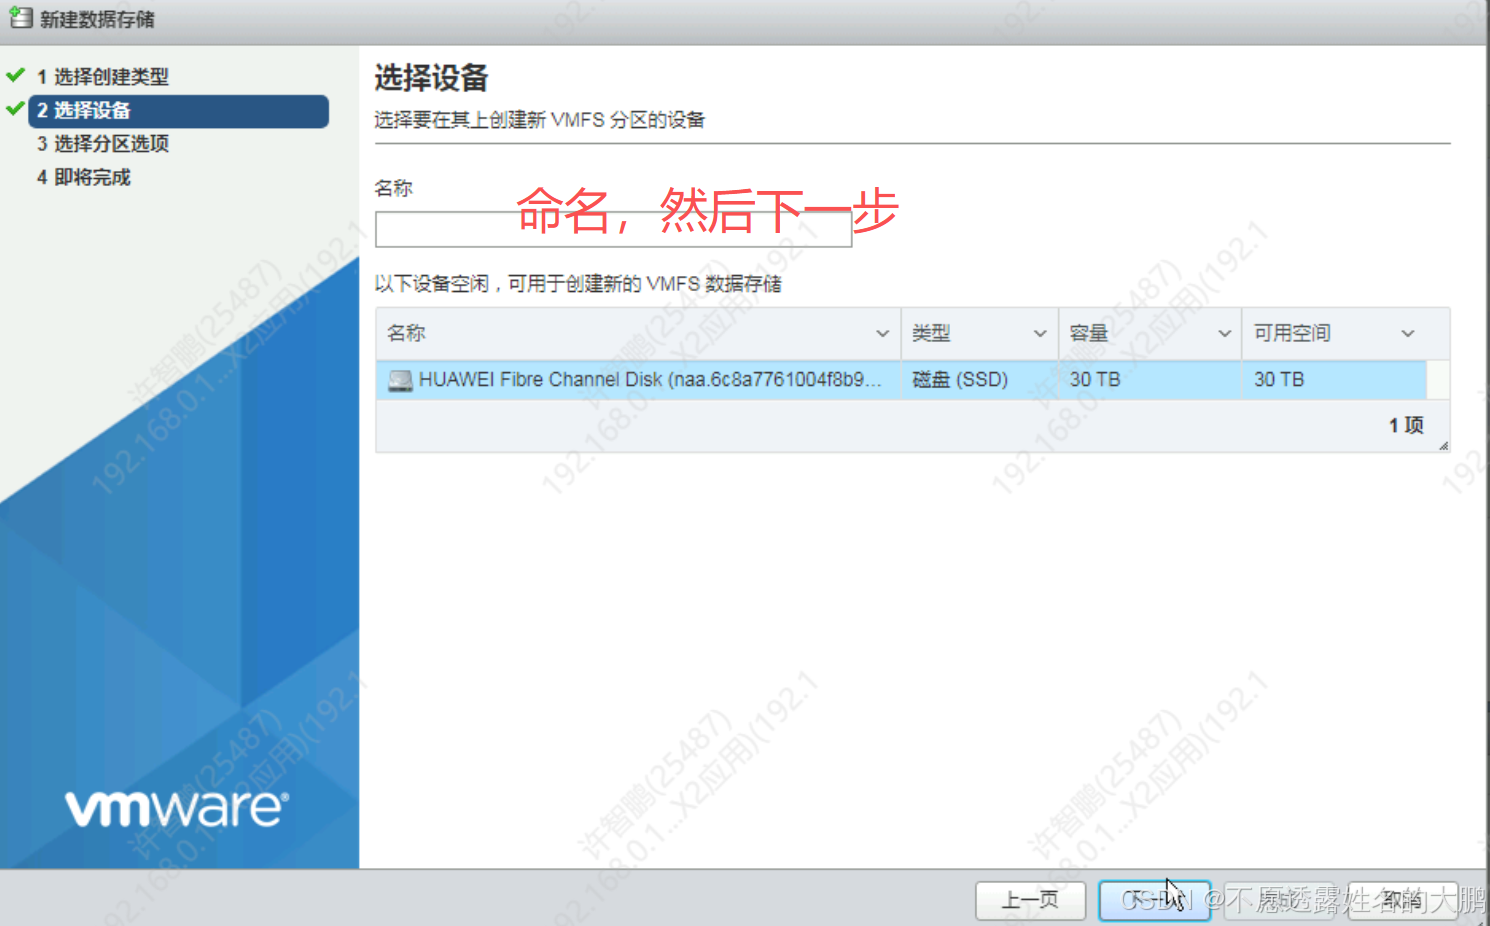Click the HUAWEI Fibre Channel Disk drive icon
The width and height of the screenshot is (1490, 926).
pyautogui.click(x=400, y=380)
